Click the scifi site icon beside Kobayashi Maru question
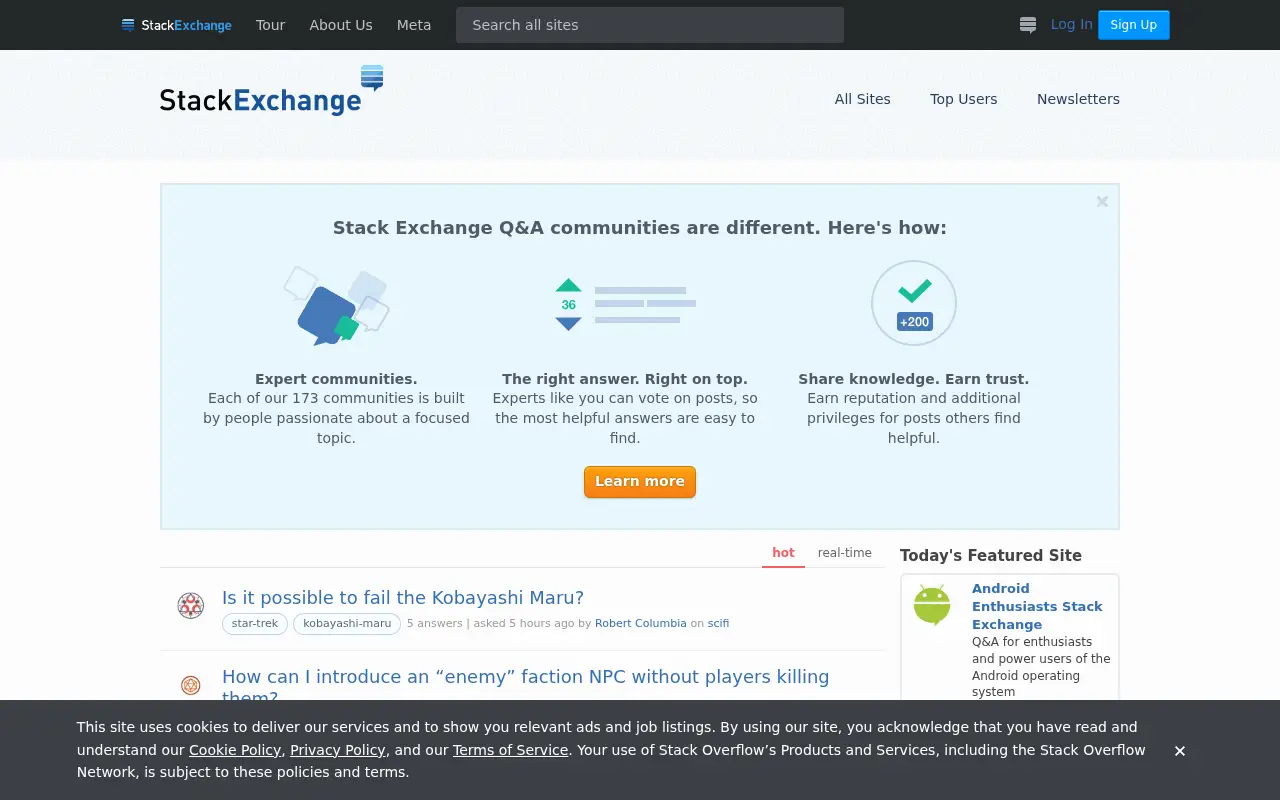This screenshot has height=800, width=1280. coord(191,605)
